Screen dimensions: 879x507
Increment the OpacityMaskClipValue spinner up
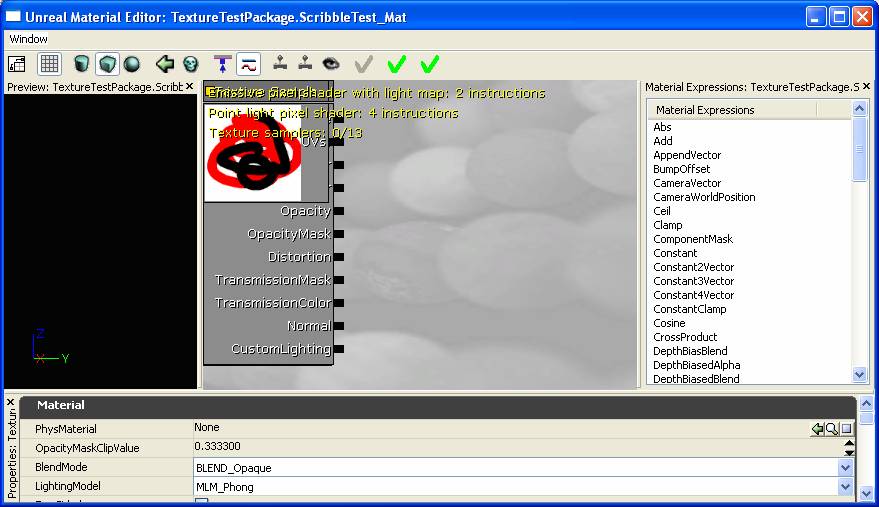[849, 443]
